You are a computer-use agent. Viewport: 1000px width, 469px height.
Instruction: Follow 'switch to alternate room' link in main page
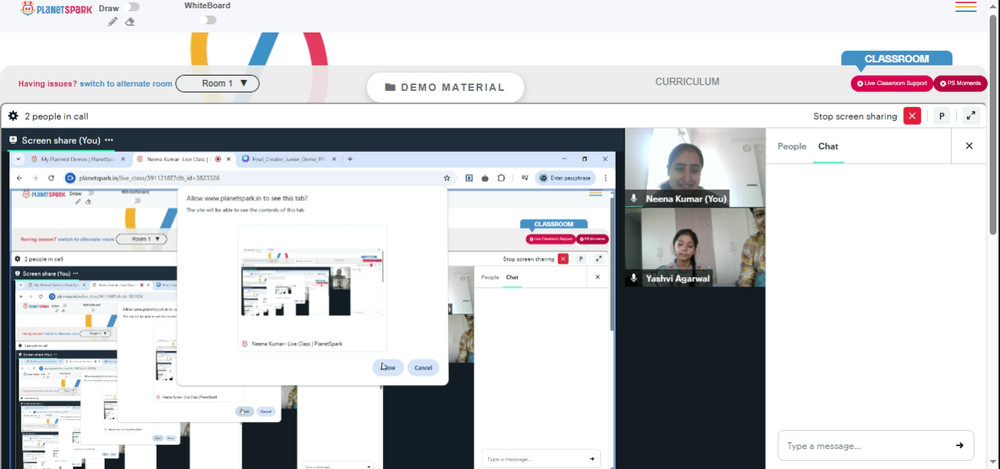126,84
